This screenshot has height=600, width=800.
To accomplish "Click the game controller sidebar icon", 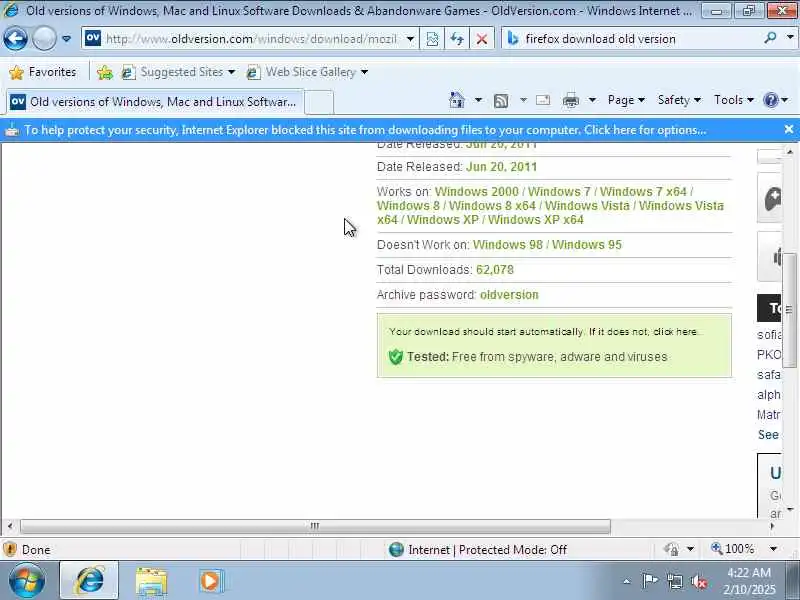I will [x=772, y=198].
